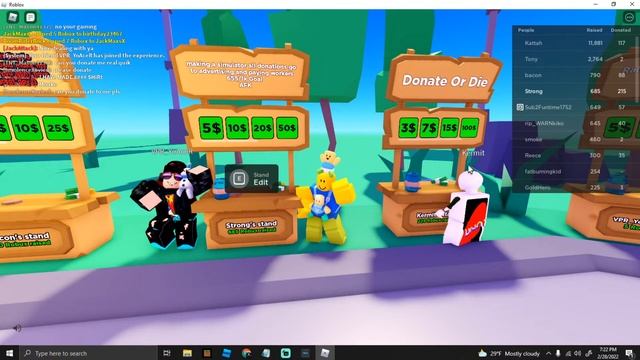Open the taskbar clock and date
This screenshot has height=360, width=640.
coord(607,353)
